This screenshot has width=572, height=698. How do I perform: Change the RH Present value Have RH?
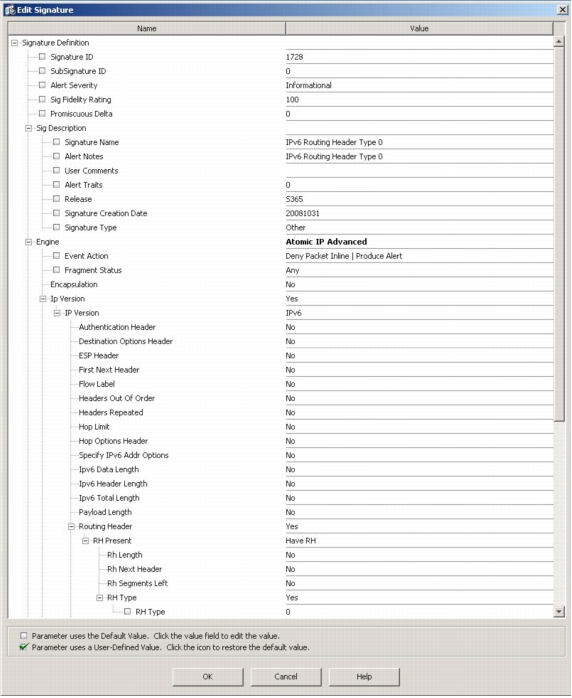[419, 541]
